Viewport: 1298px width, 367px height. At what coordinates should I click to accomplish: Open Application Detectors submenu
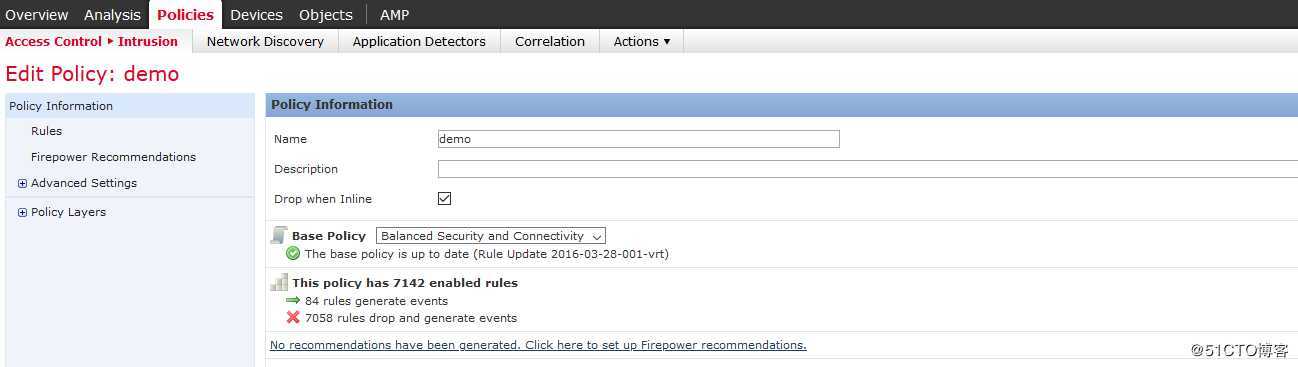[x=419, y=41]
